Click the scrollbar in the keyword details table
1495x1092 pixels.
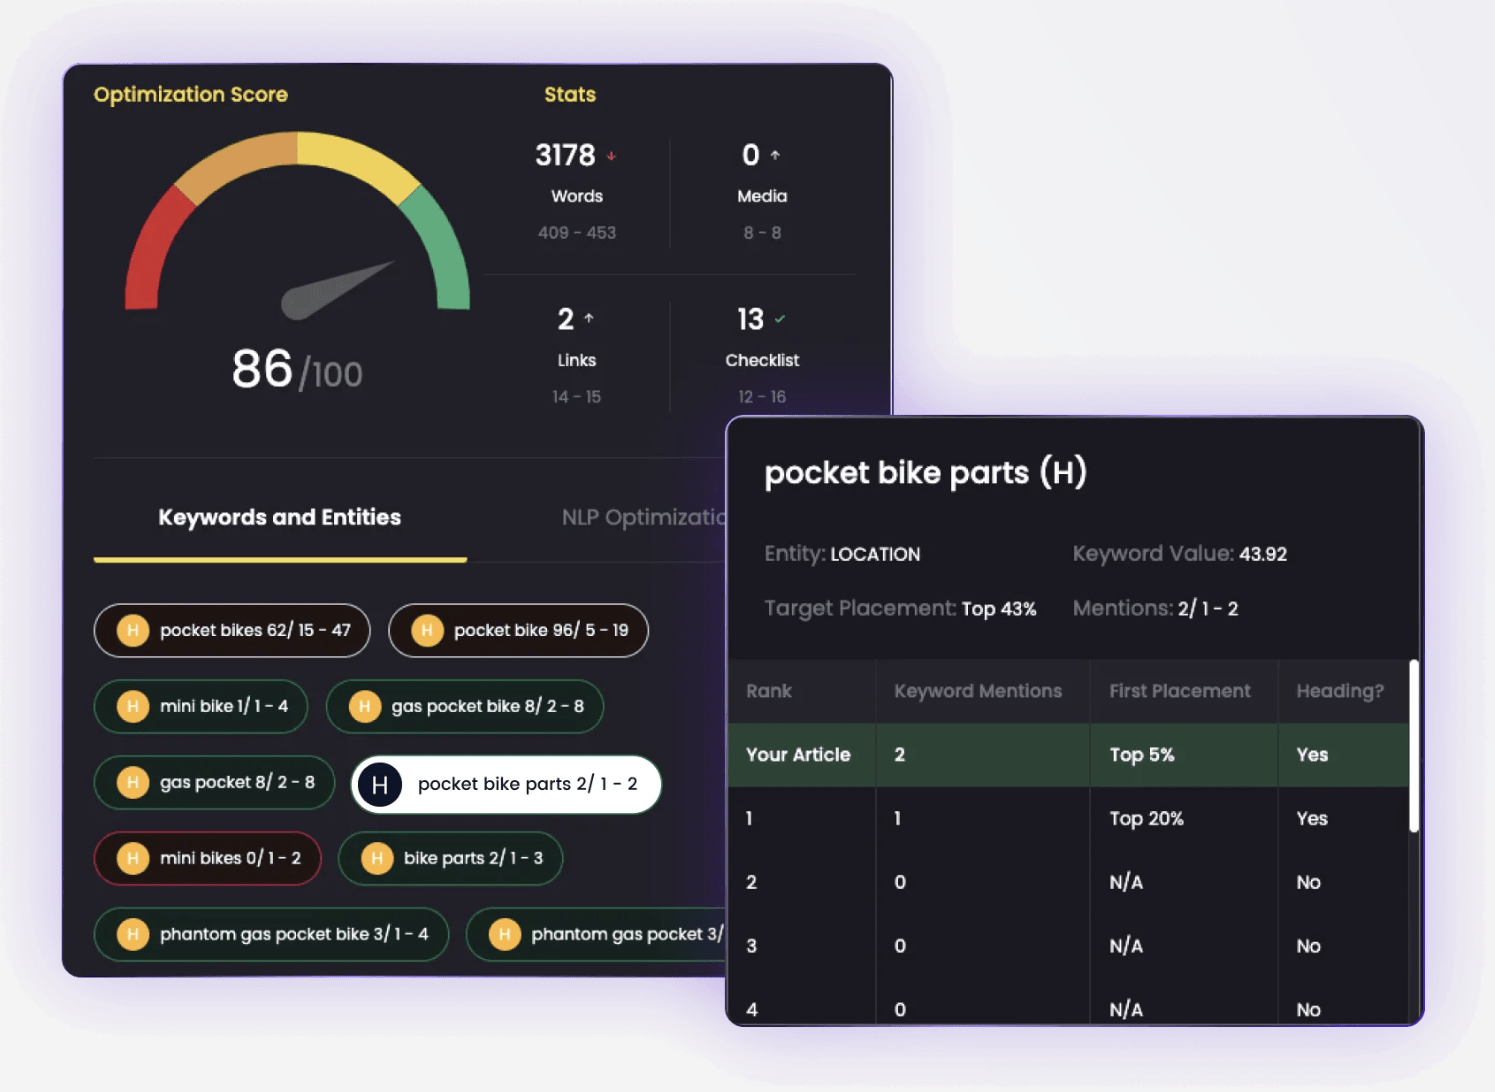(1414, 746)
